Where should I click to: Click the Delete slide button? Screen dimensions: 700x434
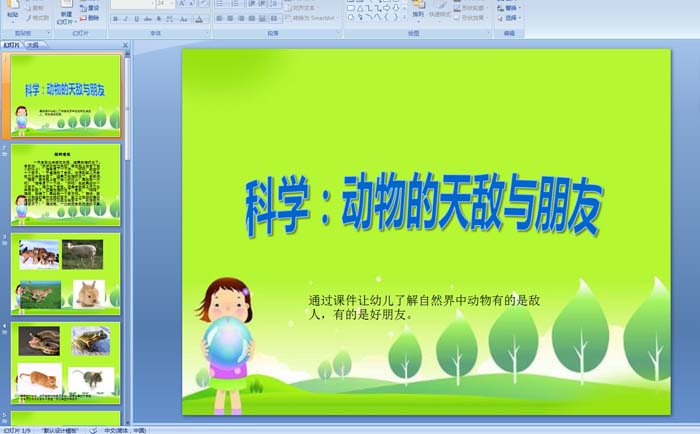point(91,18)
